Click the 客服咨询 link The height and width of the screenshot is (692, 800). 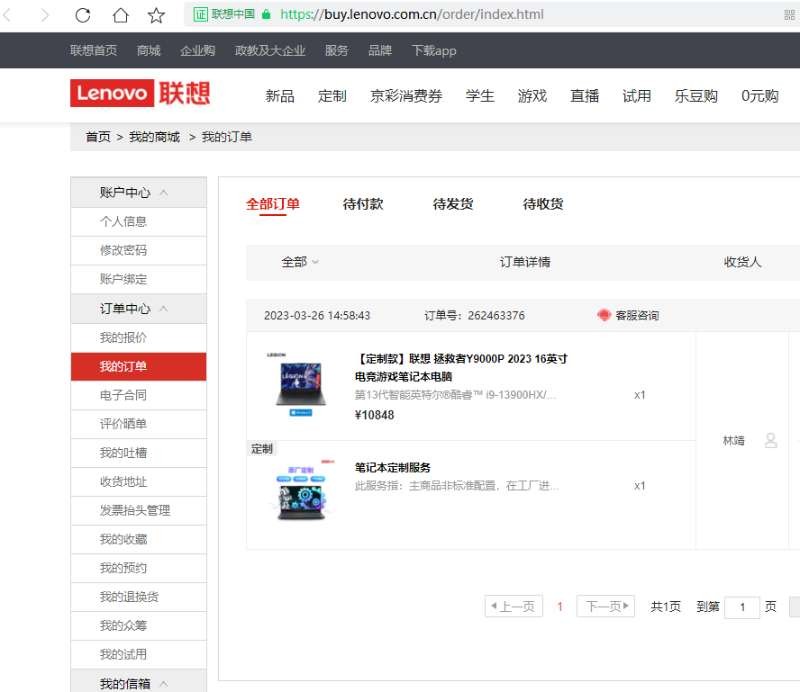click(x=637, y=315)
